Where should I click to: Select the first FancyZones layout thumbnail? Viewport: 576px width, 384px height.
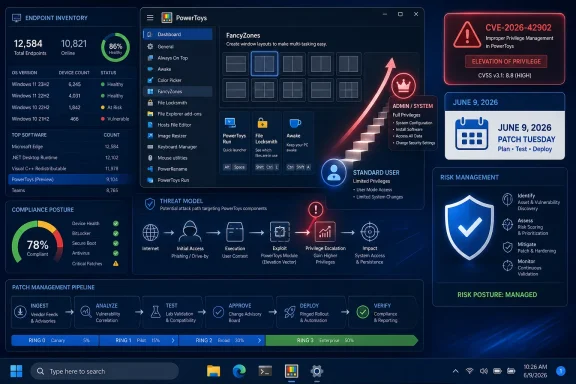point(236,64)
